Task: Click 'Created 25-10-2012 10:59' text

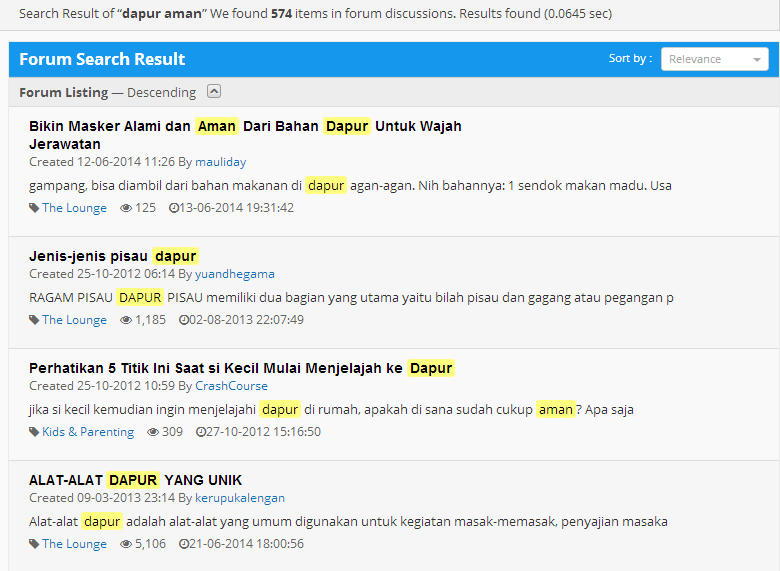Action: (102, 385)
